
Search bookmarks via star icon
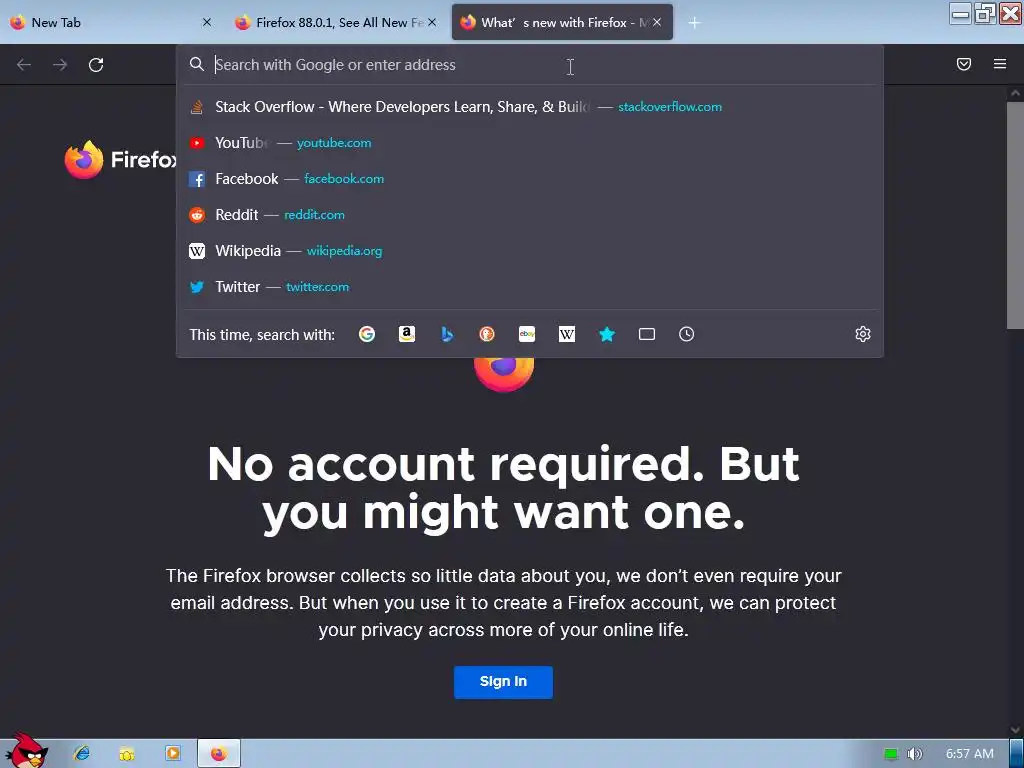(607, 334)
